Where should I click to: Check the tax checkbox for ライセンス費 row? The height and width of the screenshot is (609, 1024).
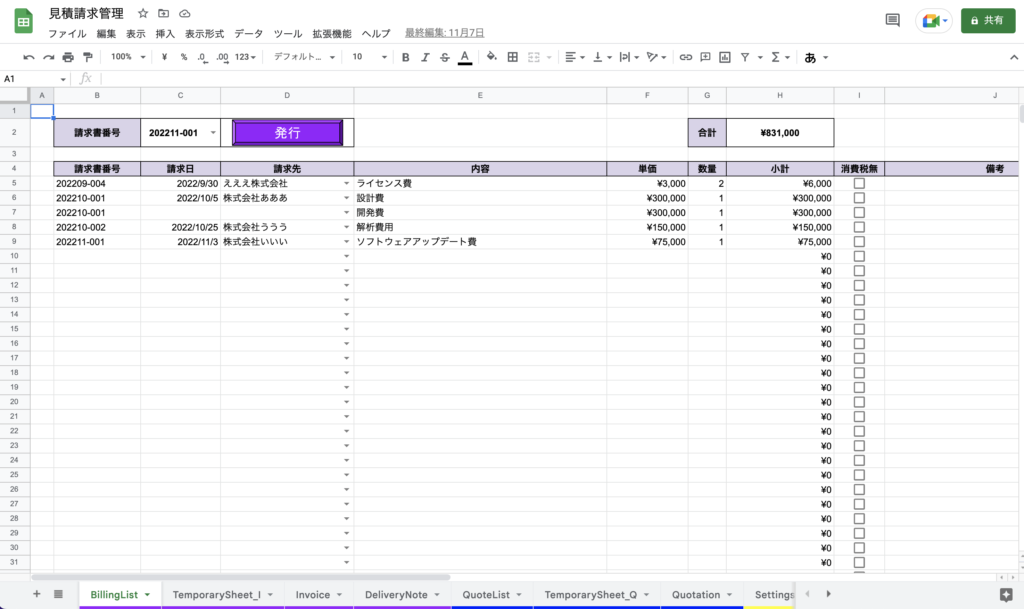click(859, 184)
